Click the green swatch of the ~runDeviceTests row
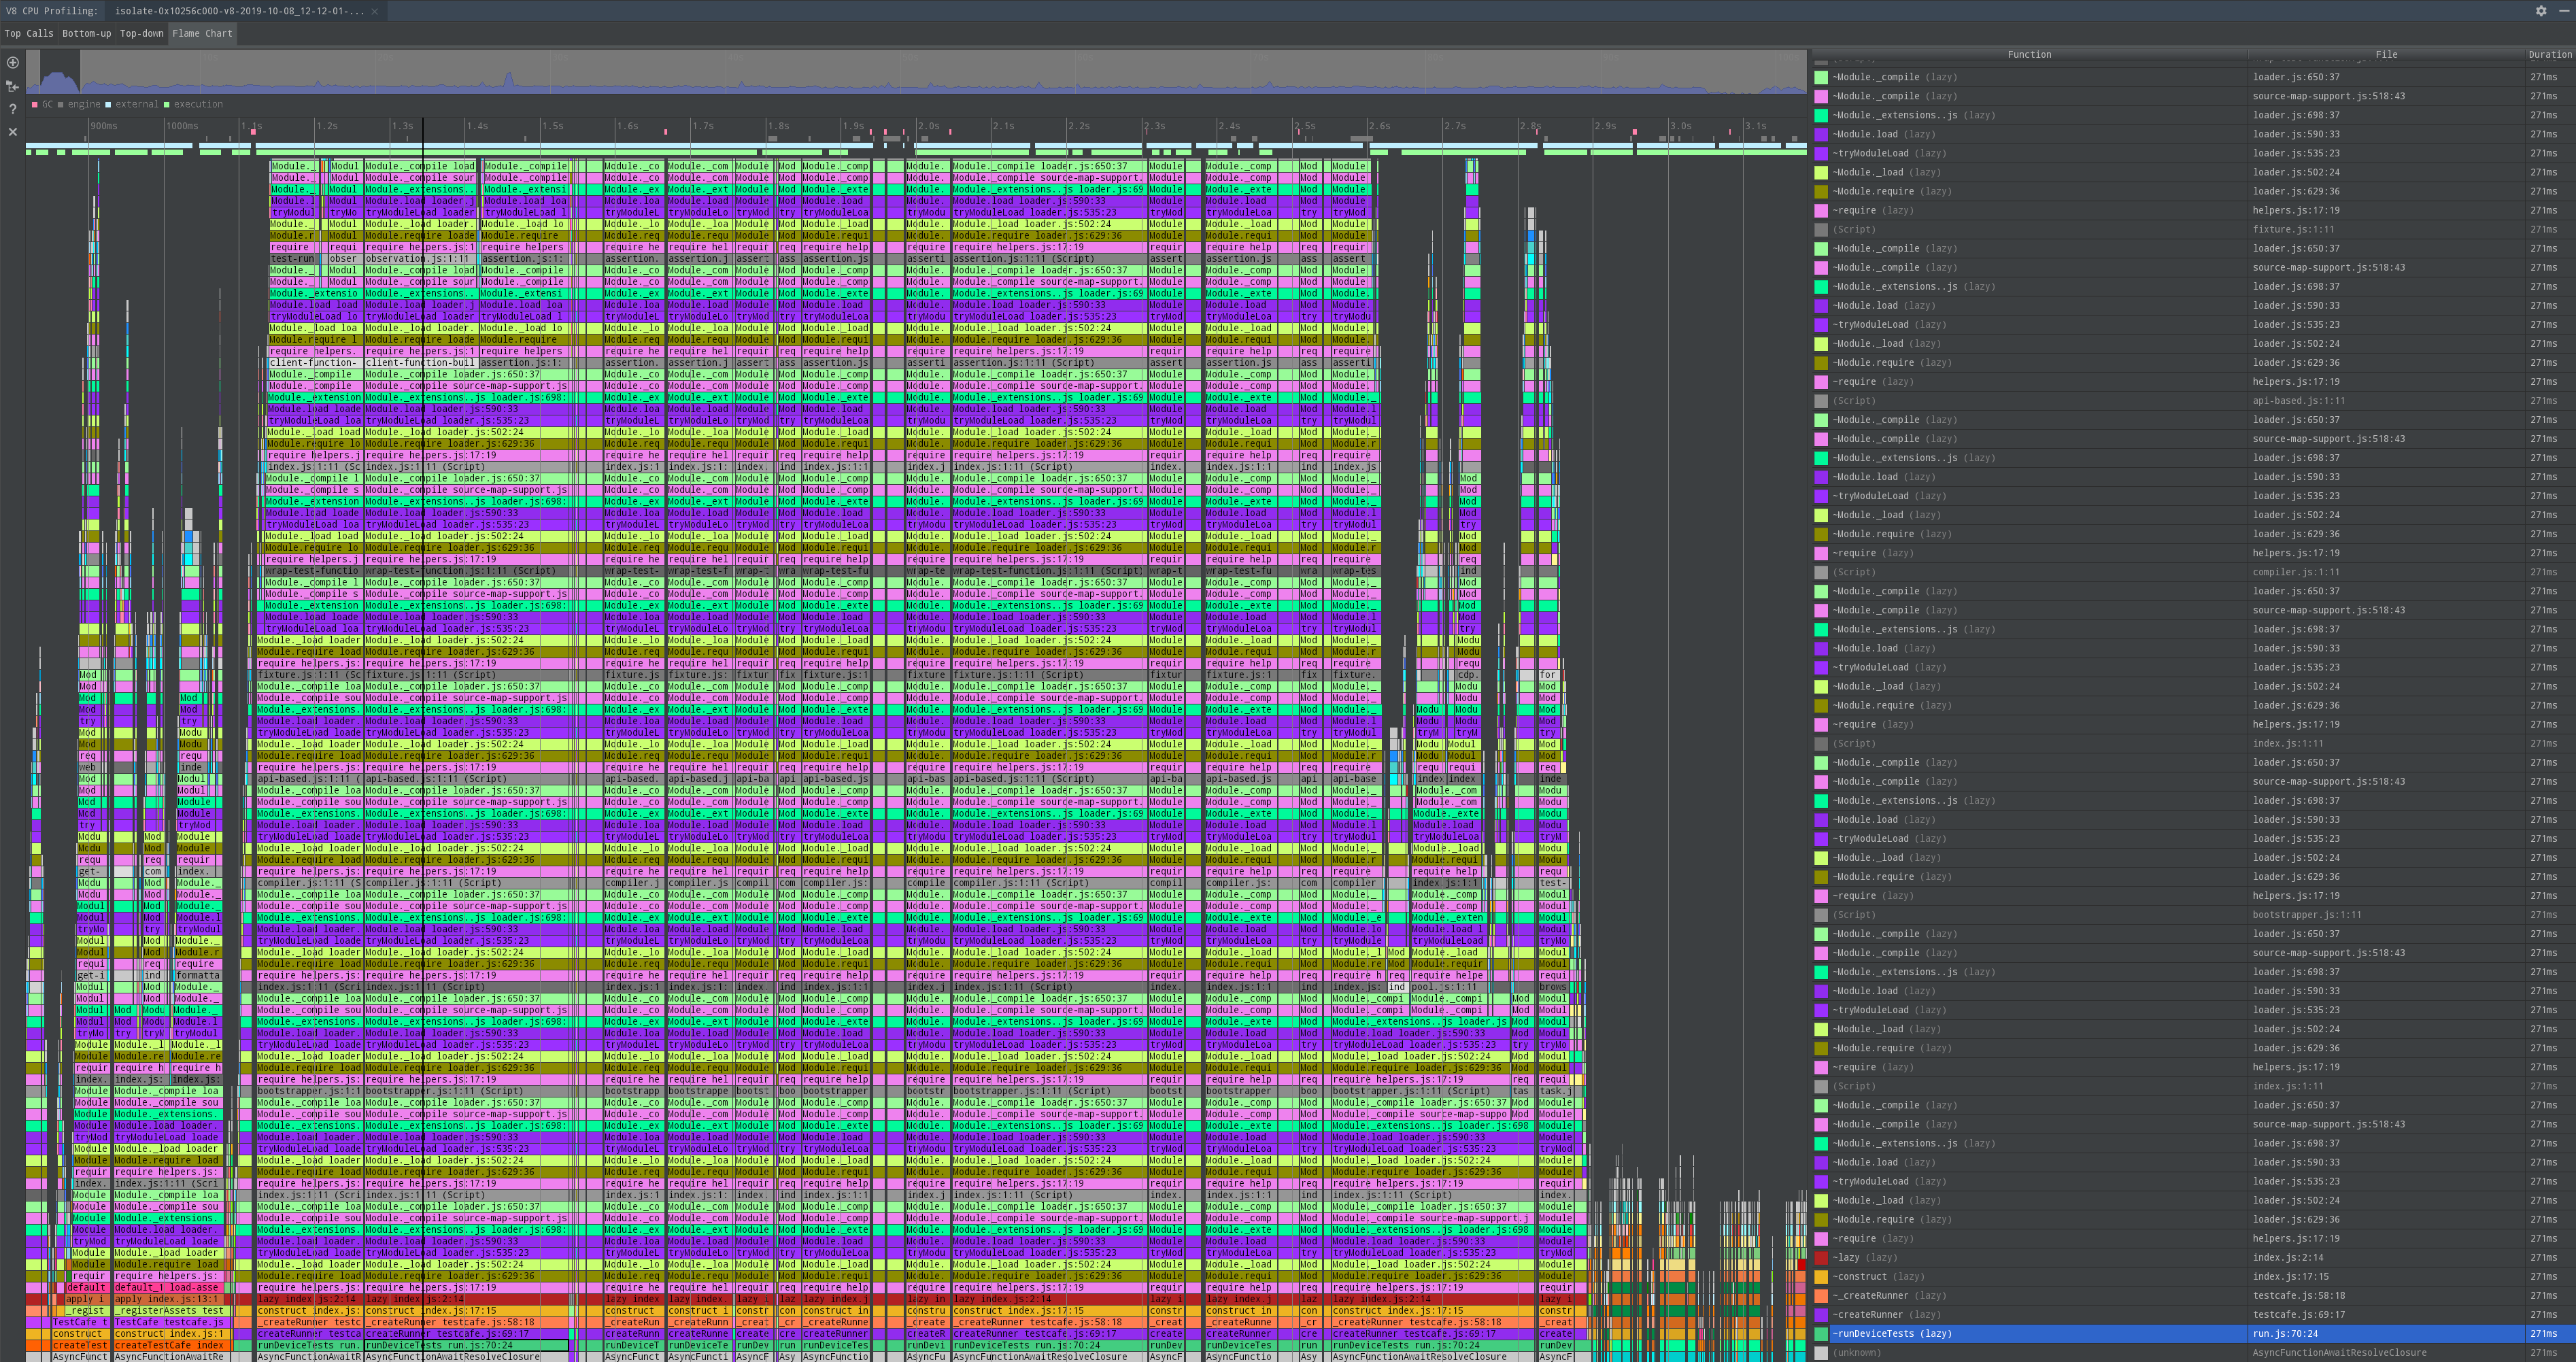 point(1821,1333)
